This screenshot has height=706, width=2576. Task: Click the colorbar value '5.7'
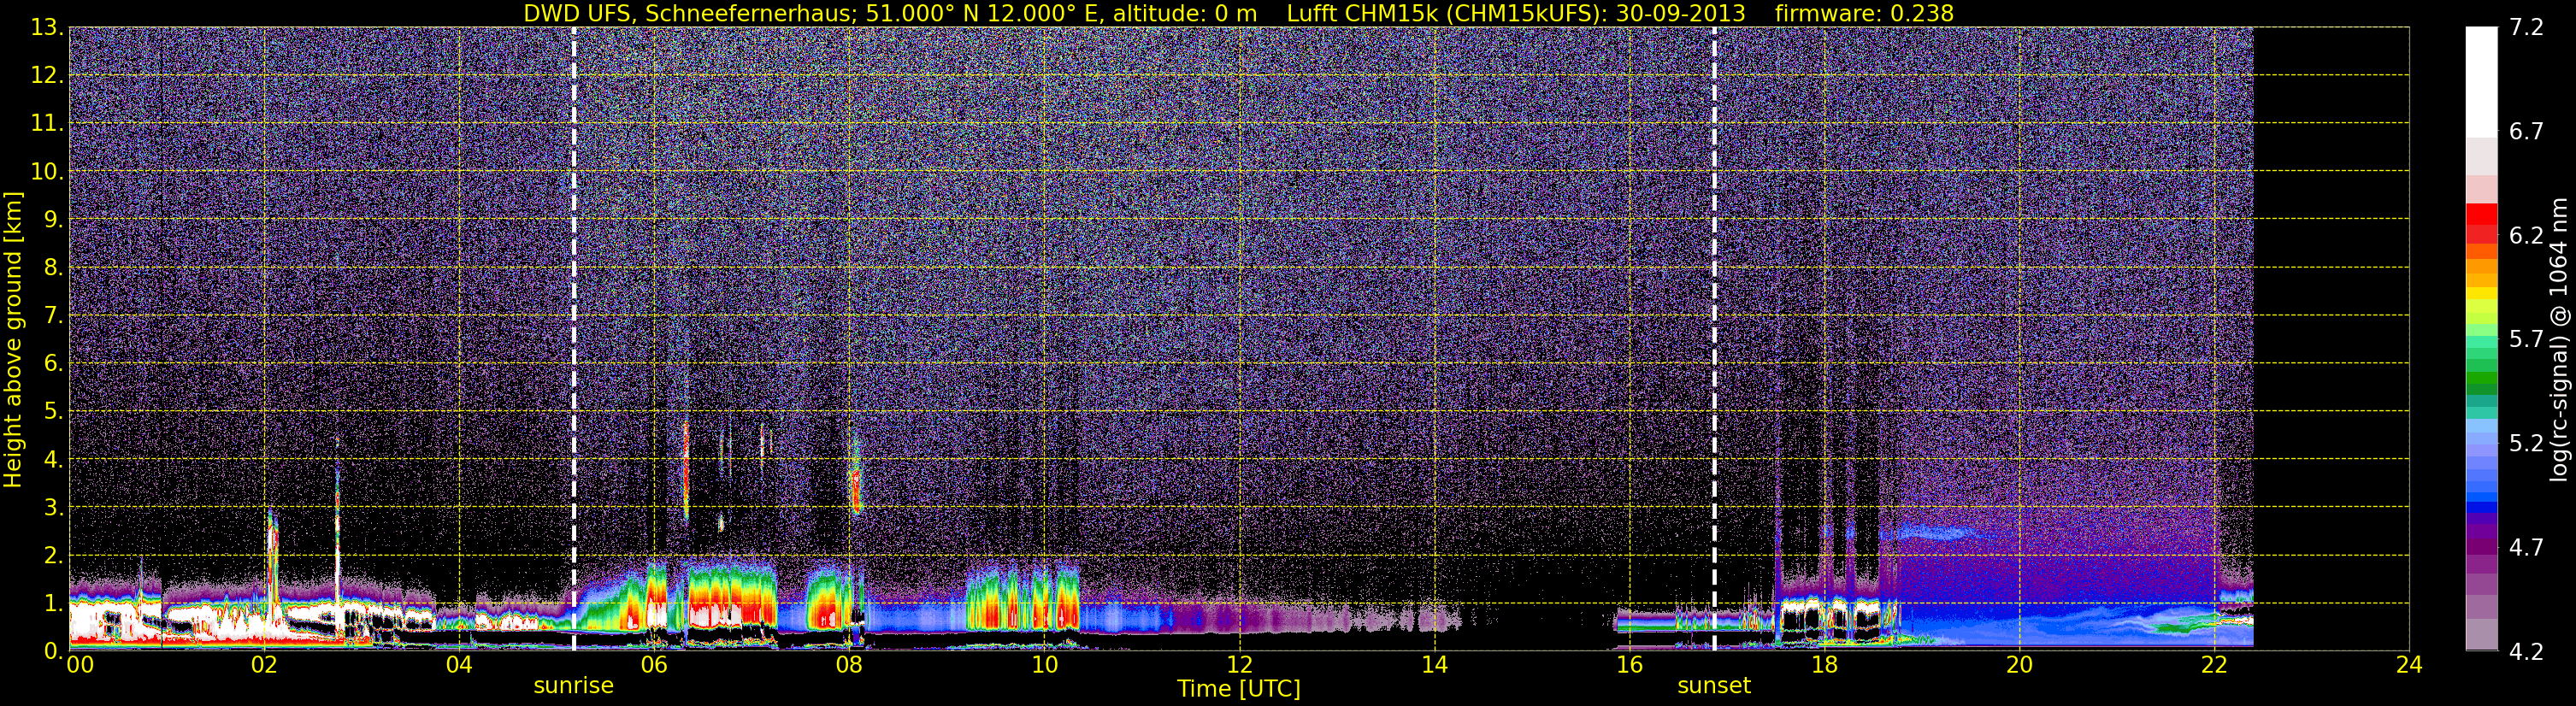pos(2526,340)
